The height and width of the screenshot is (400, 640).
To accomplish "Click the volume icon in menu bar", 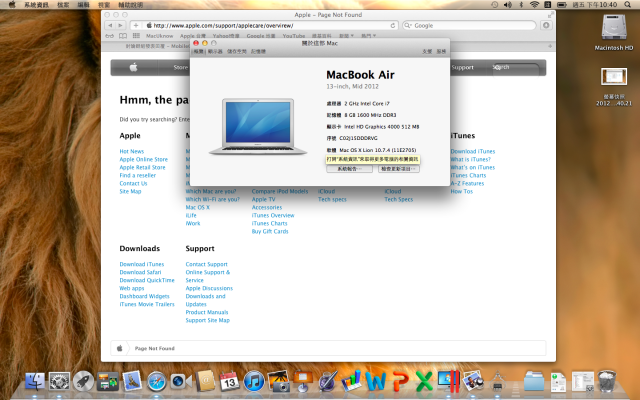I will pos(508,4).
